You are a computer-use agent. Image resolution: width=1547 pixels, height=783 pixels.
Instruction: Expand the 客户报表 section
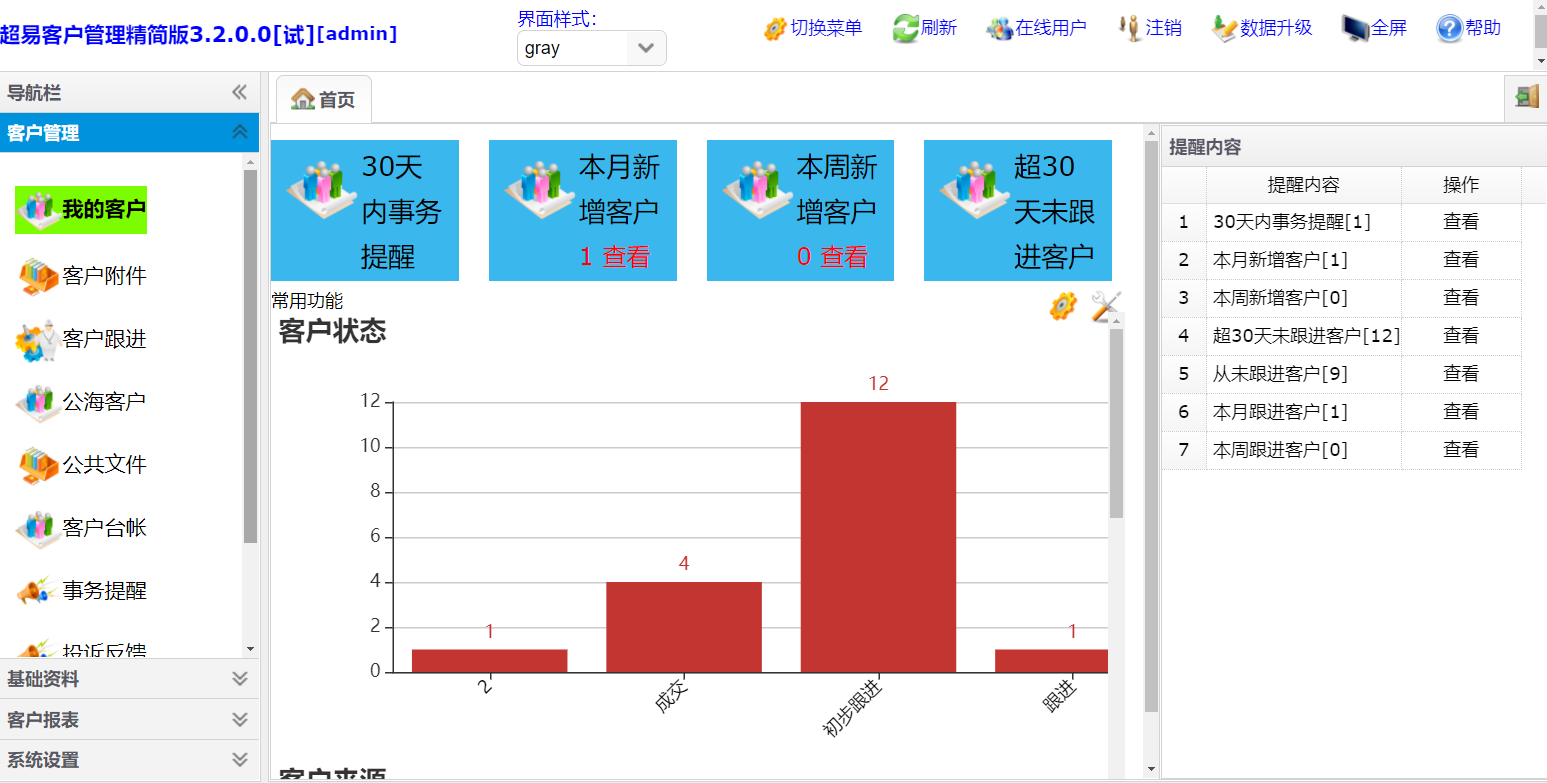(239, 720)
